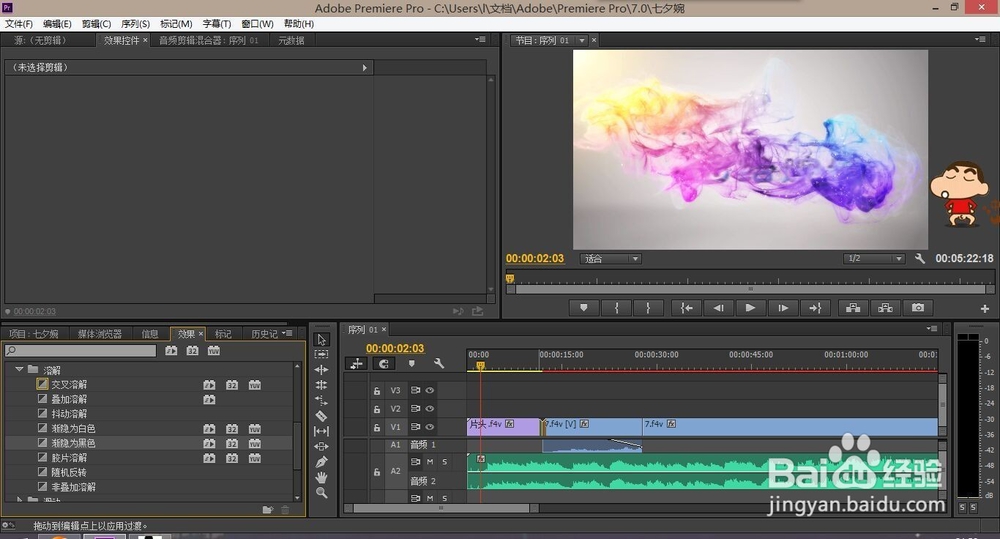Open zoom level dropdown 适合
1000x539 pixels.
point(610,258)
